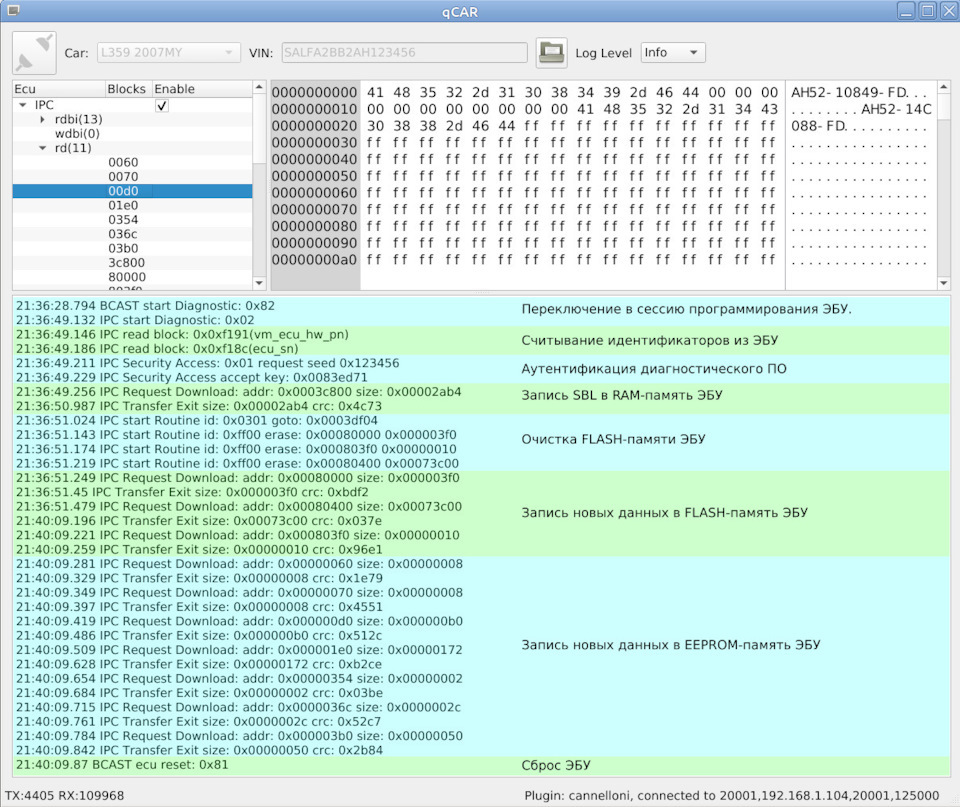Toggle the IPC Enable checkbox
The width and height of the screenshot is (960, 807).
(162, 105)
